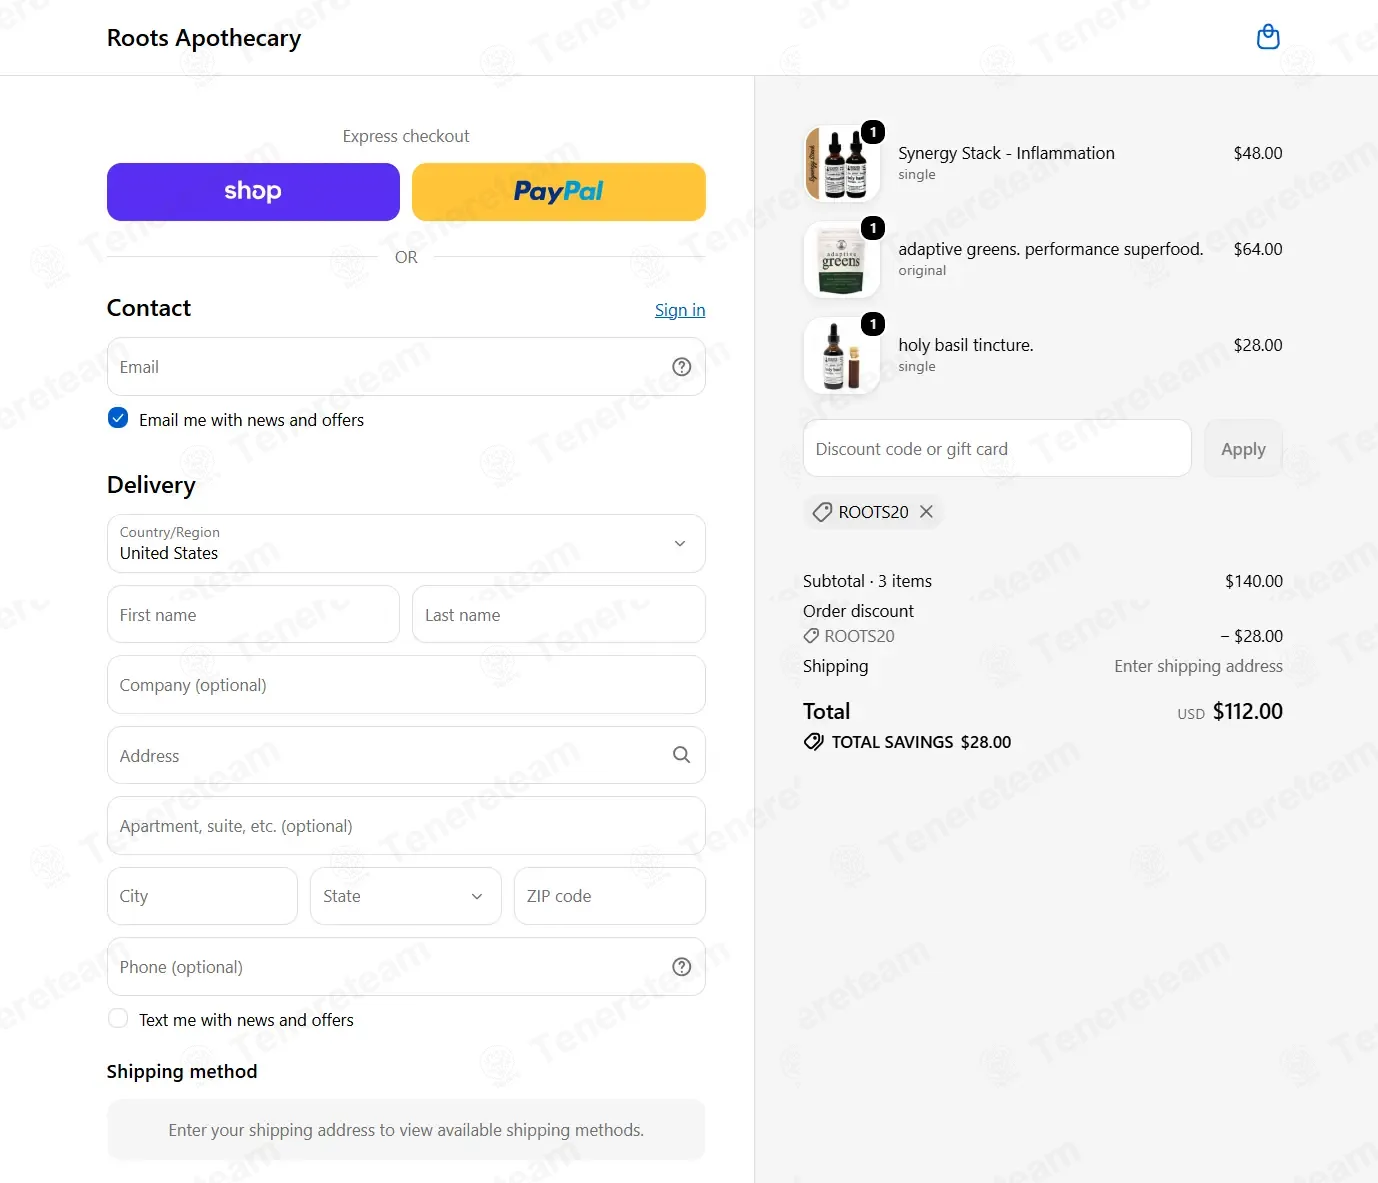Focus the First name field
The height and width of the screenshot is (1183, 1378).
point(253,614)
